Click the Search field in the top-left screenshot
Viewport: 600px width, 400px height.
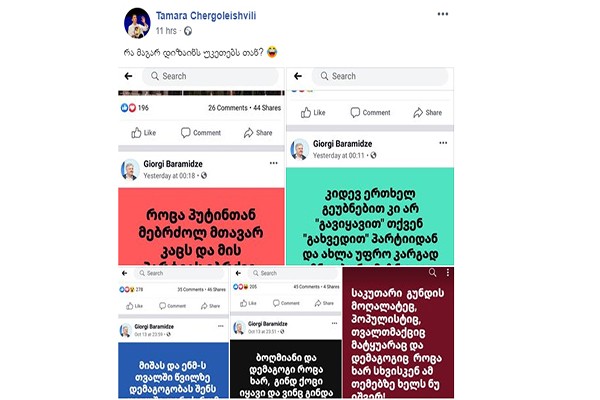[x=210, y=76]
